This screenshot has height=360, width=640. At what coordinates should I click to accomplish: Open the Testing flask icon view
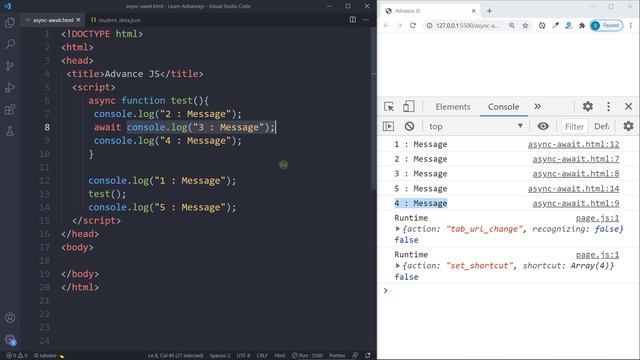click(10, 131)
